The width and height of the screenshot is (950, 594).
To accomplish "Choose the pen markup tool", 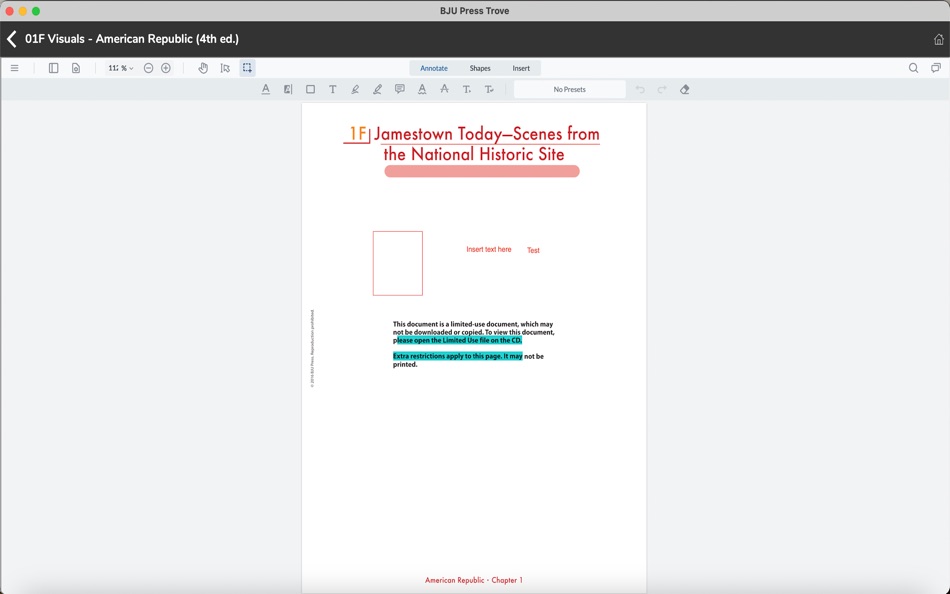I will 377,89.
